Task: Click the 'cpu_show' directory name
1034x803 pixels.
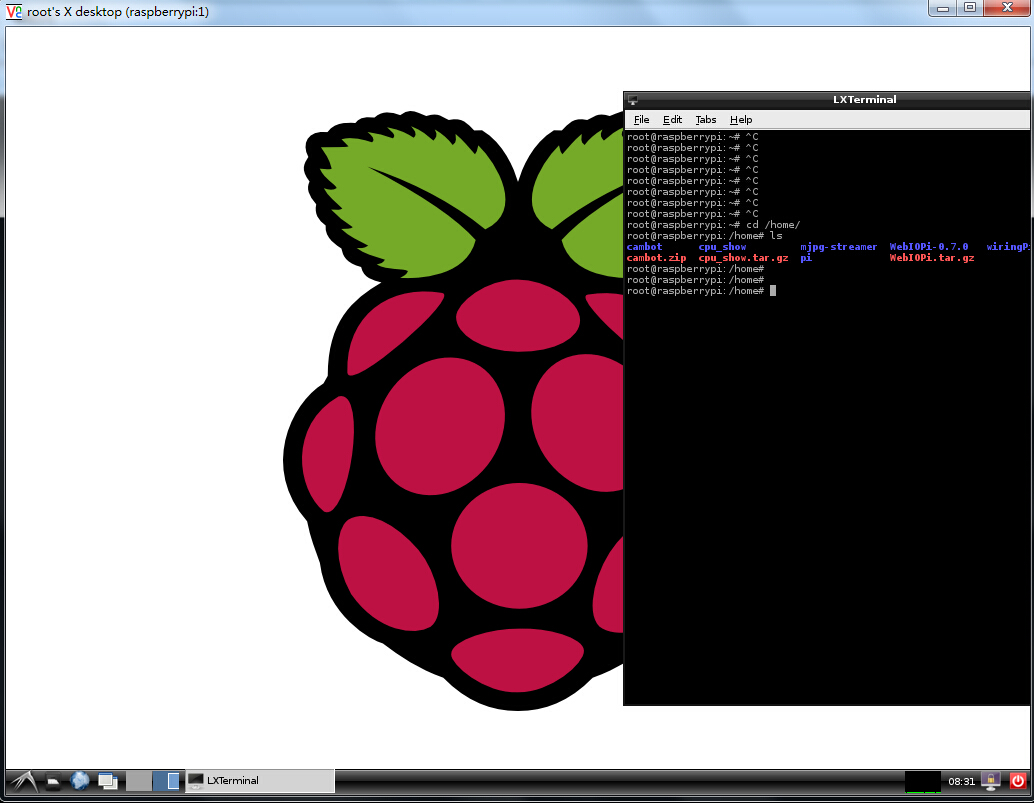Action: click(x=722, y=247)
